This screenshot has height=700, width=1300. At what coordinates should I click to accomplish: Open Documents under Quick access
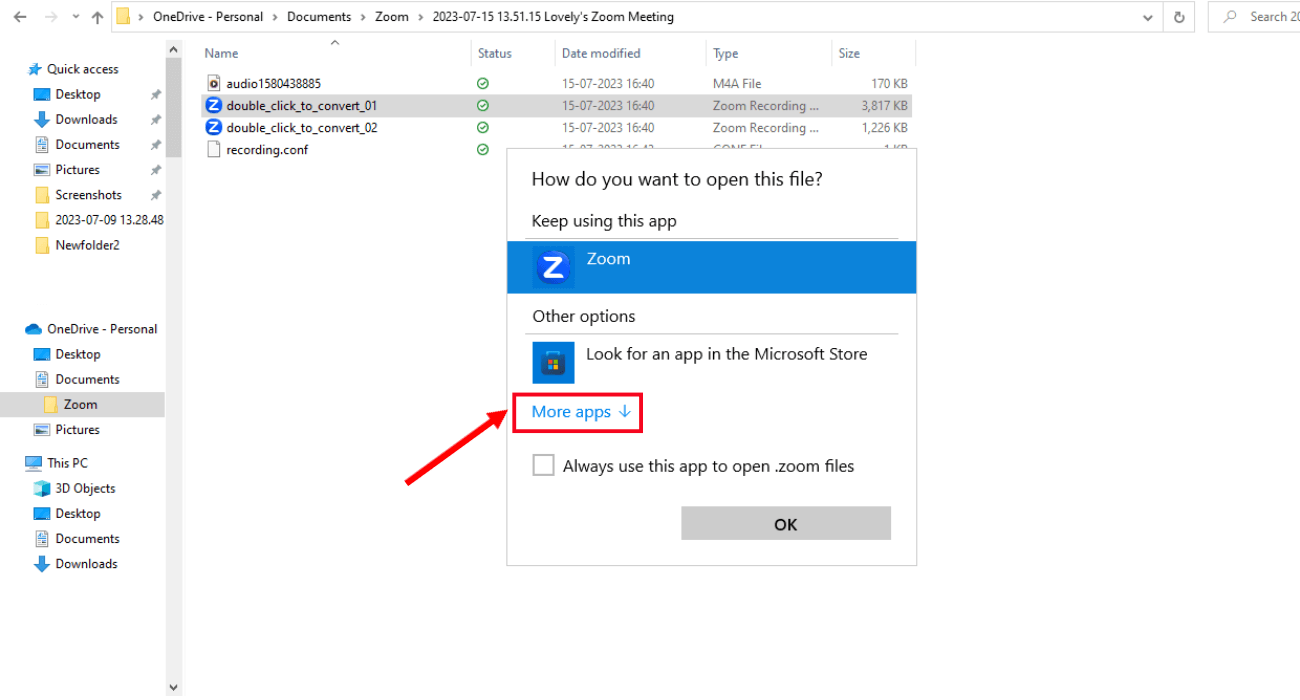(x=87, y=144)
